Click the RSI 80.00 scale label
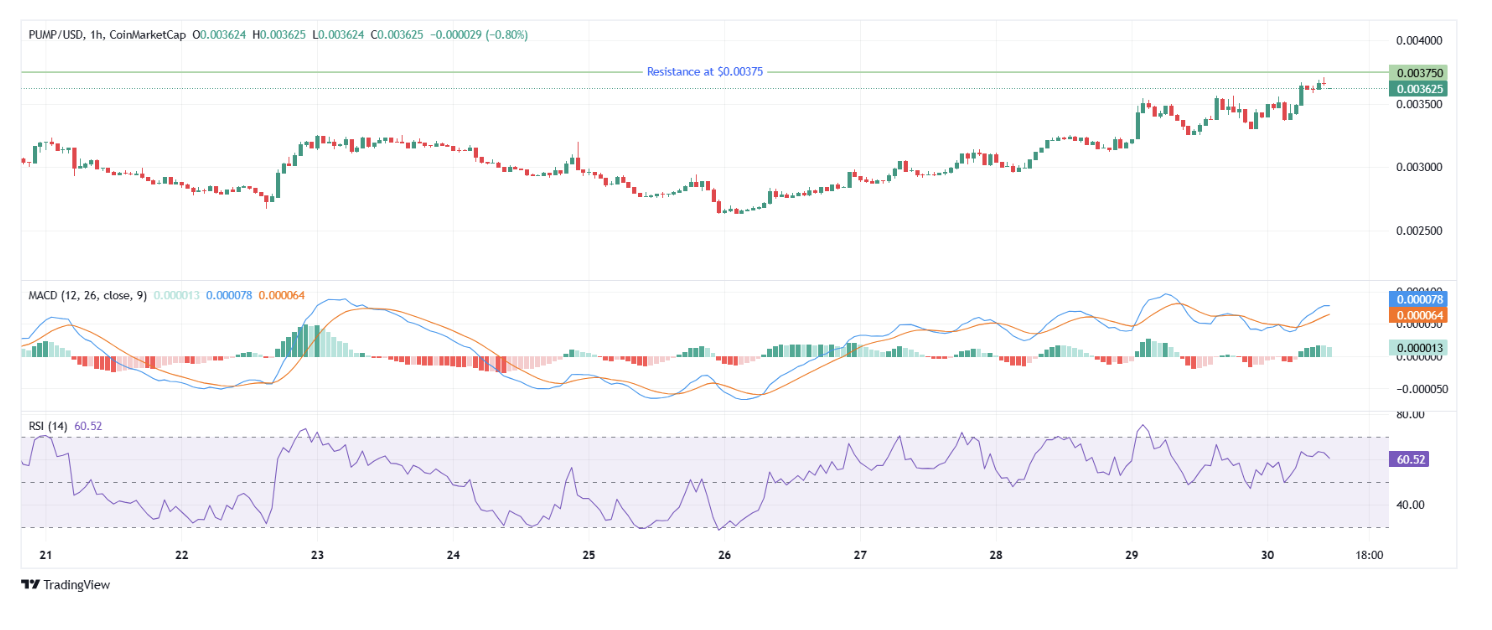The image size is (1492, 630). pyautogui.click(x=1410, y=414)
